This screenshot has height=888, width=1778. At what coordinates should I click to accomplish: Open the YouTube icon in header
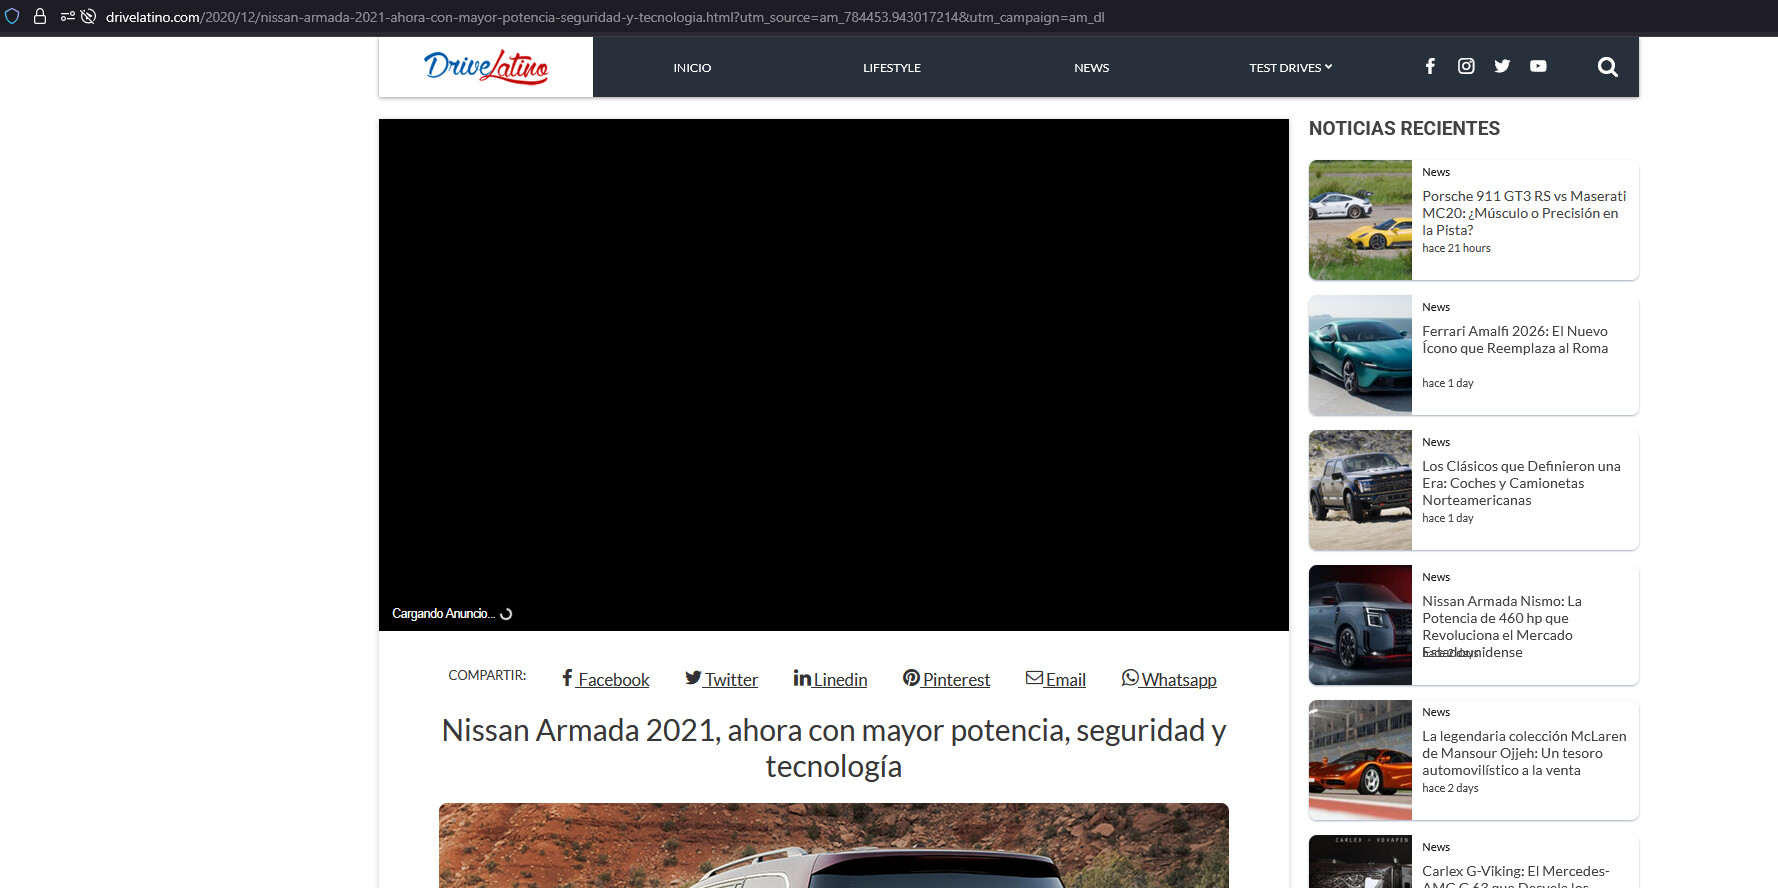pyautogui.click(x=1538, y=66)
